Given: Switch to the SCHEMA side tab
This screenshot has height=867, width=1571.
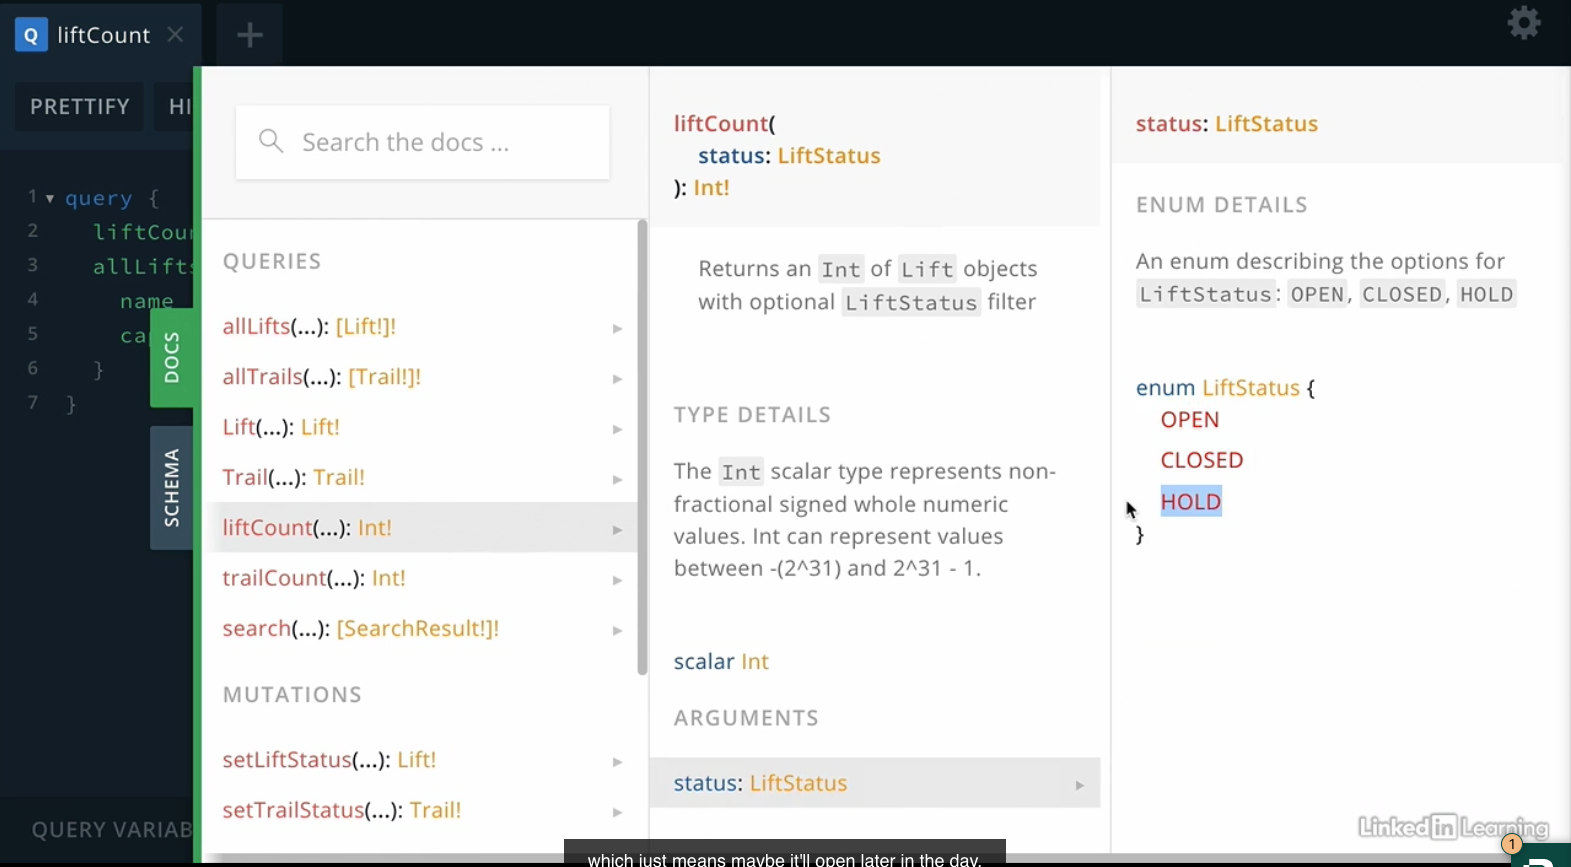Looking at the screenshot, I should pos(172,488).
